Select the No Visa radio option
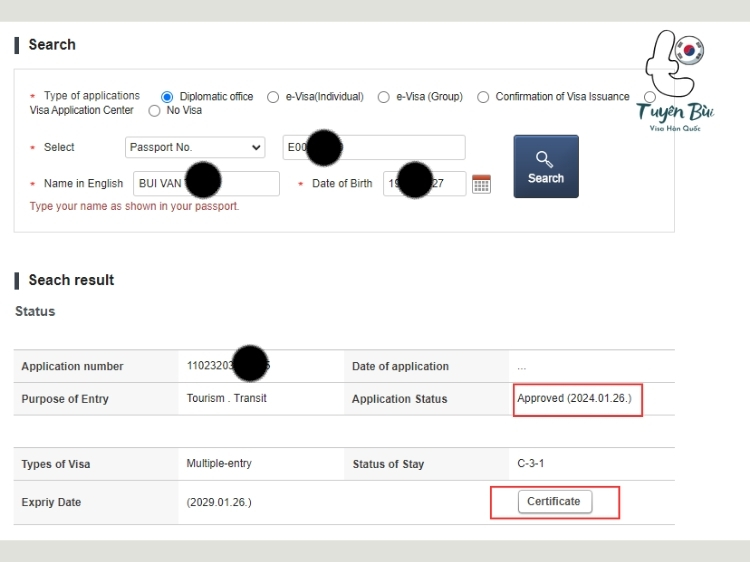750x562 pixels. tap(154, 111)
